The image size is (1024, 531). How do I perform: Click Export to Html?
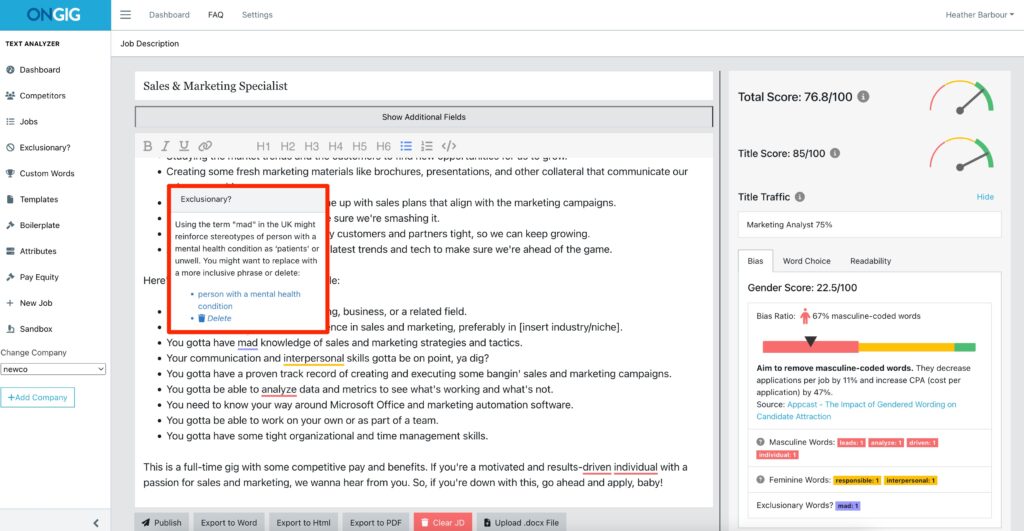303,523
